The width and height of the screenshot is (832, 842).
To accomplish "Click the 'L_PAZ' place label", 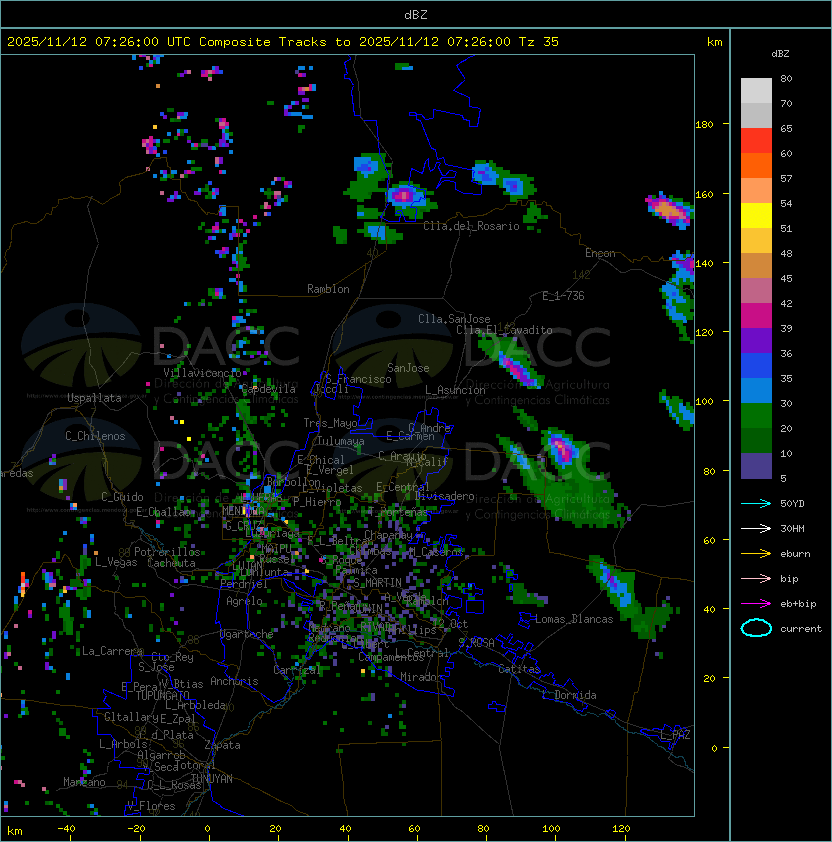I will pos(675,735).
